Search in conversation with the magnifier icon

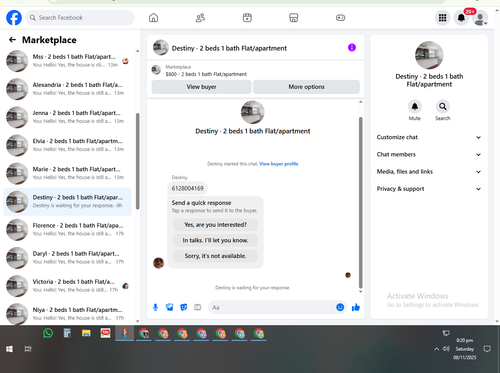pyautogui.click(x=443, y=106)
